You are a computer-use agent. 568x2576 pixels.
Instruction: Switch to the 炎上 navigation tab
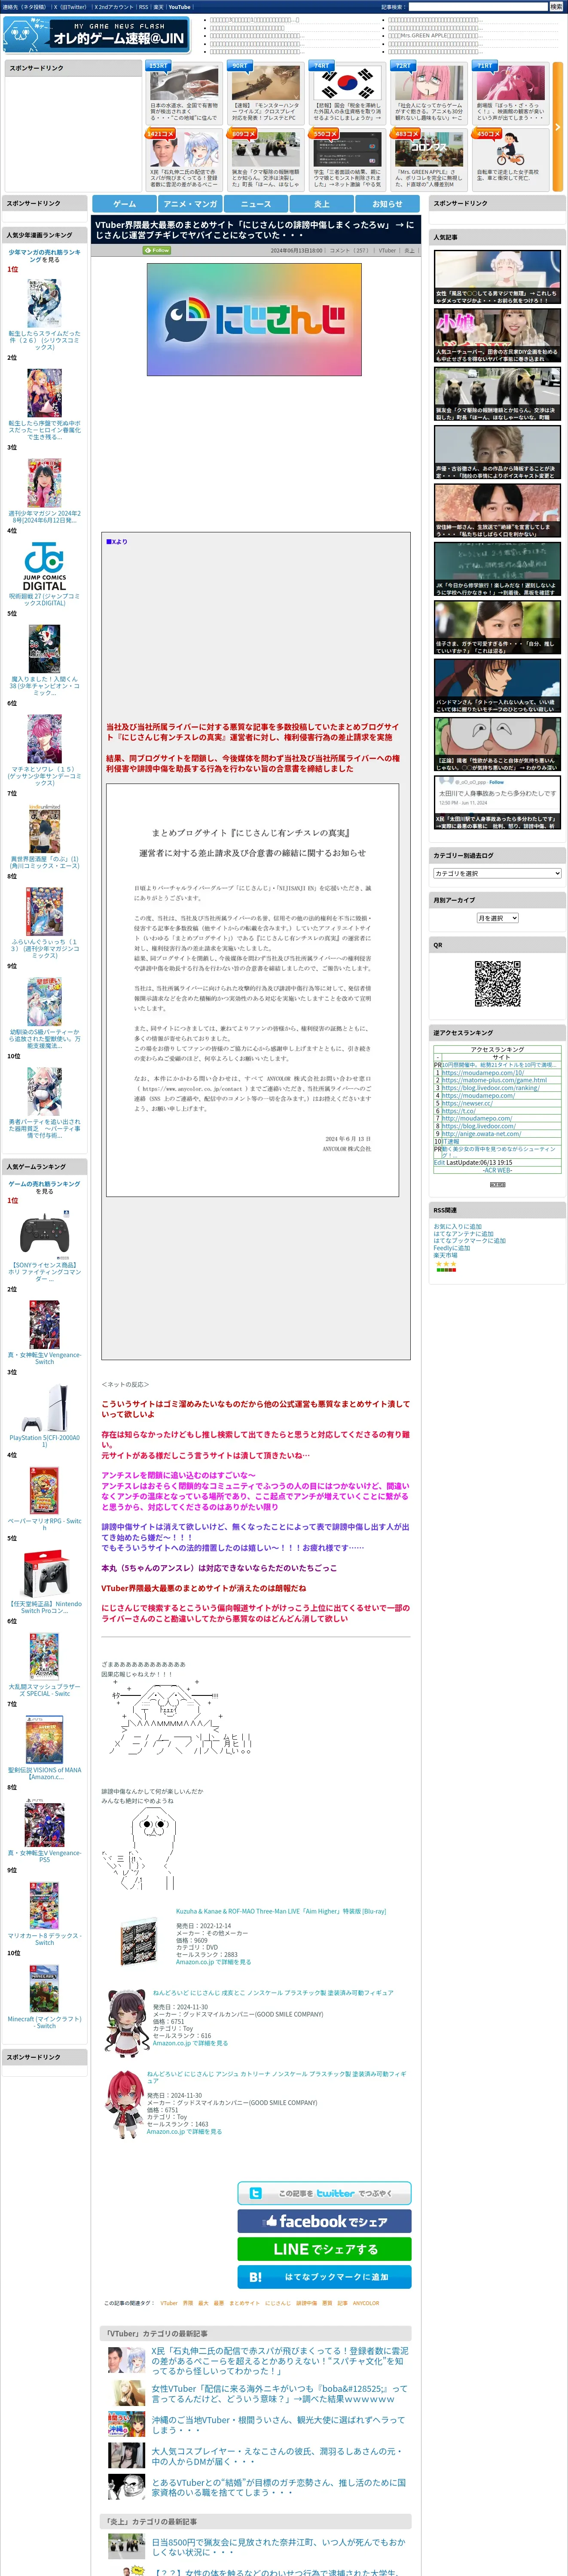322,203
